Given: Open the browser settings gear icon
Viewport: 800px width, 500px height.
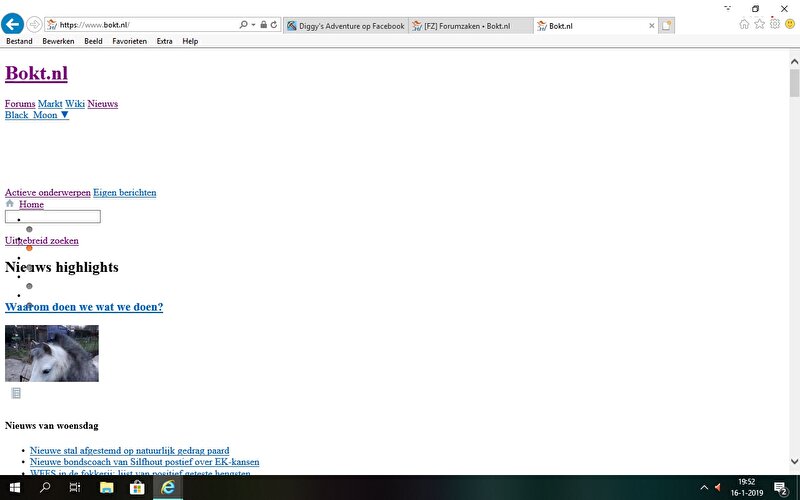Looking at the screenshot, I should (775, 23).
